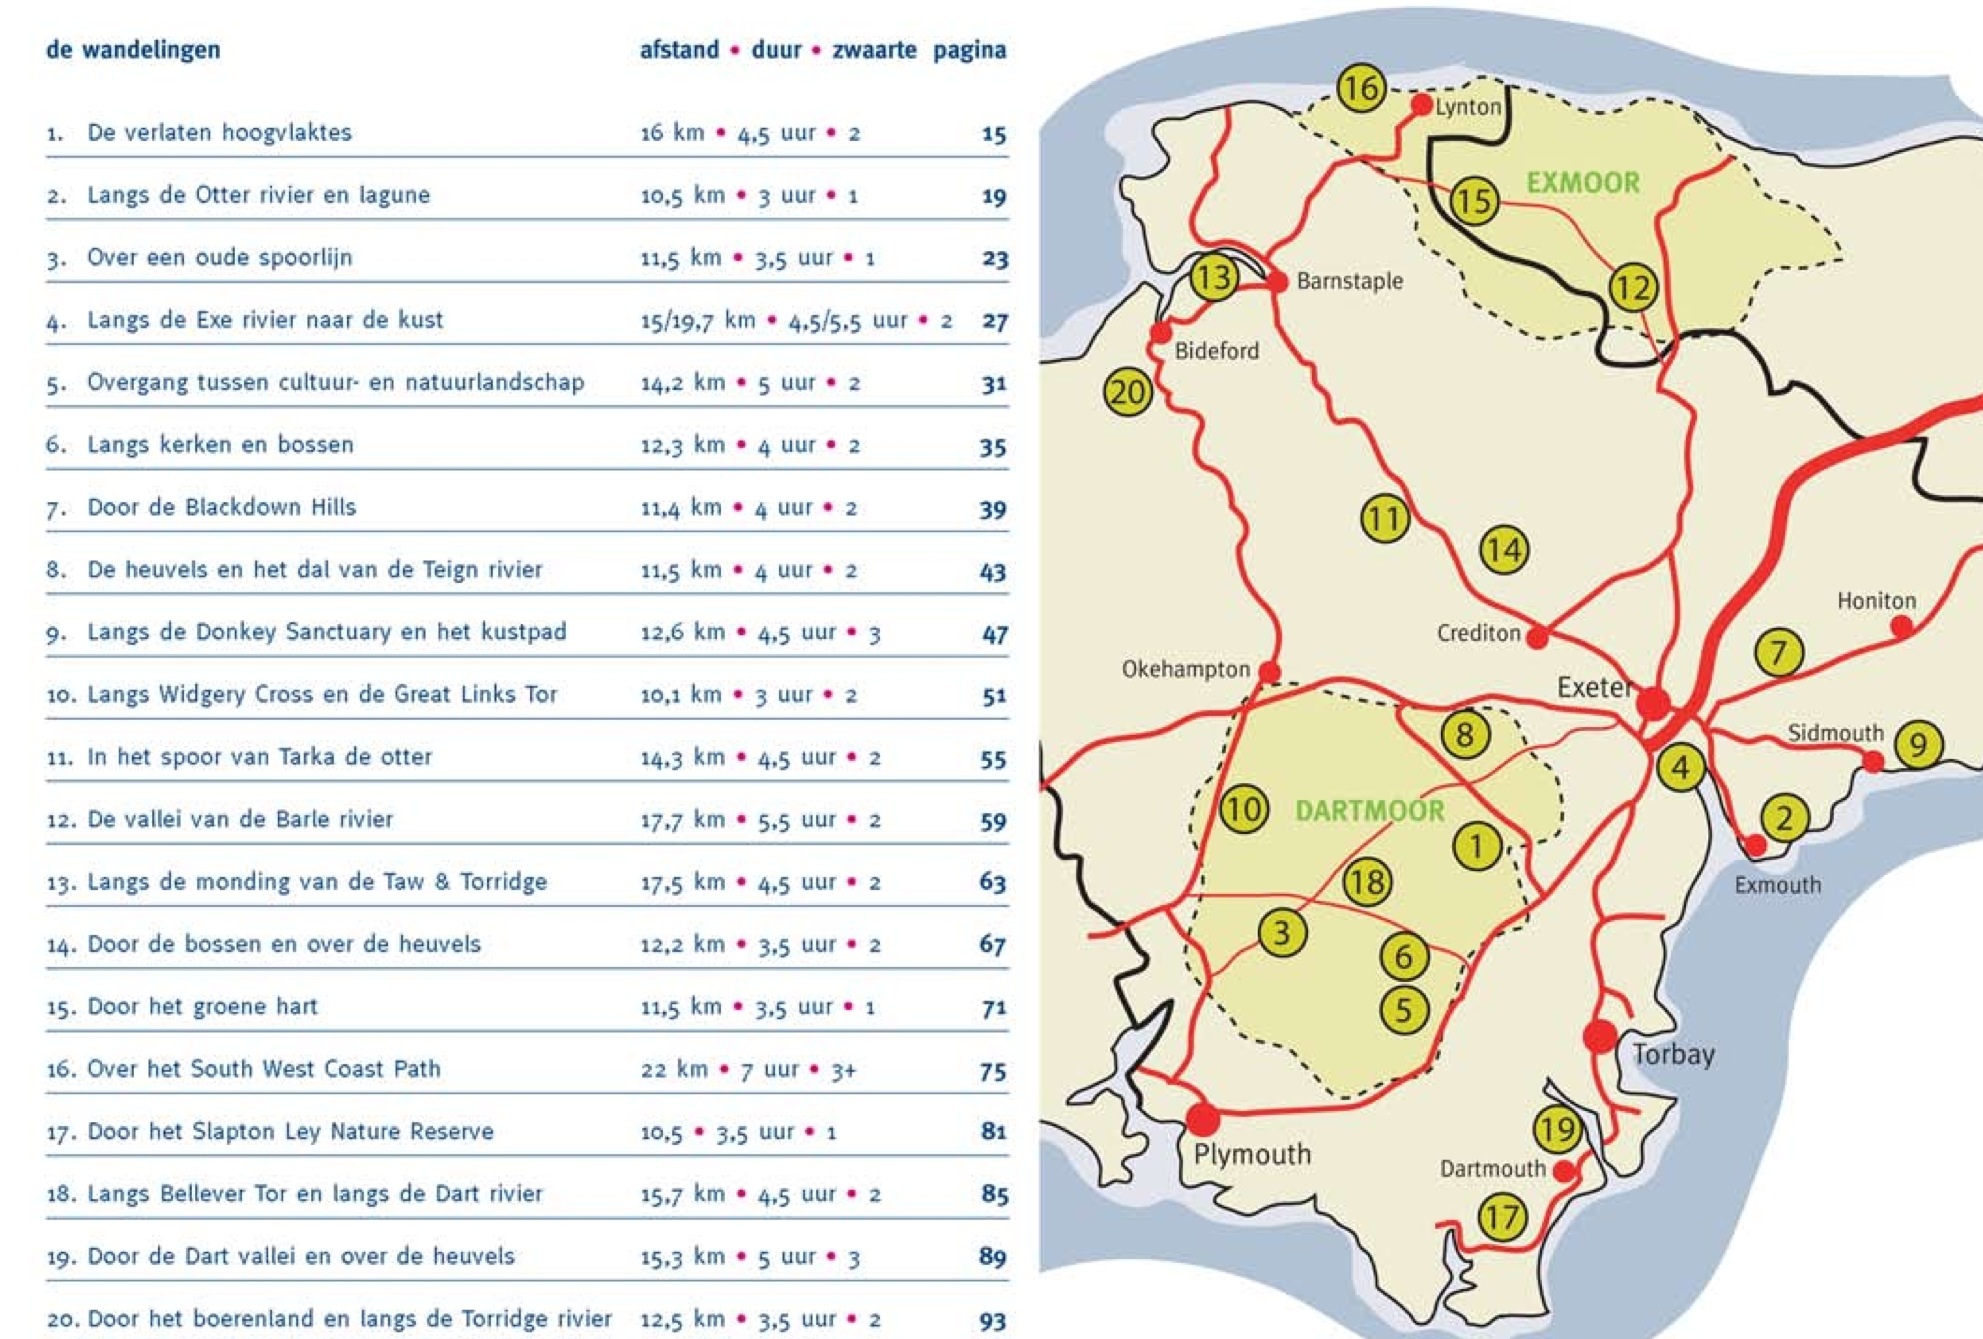Select marker 19 above Dartmouth
Viewport: 1983px width, 1339px height.
pyautogui.click(x=1557, y=1130)
